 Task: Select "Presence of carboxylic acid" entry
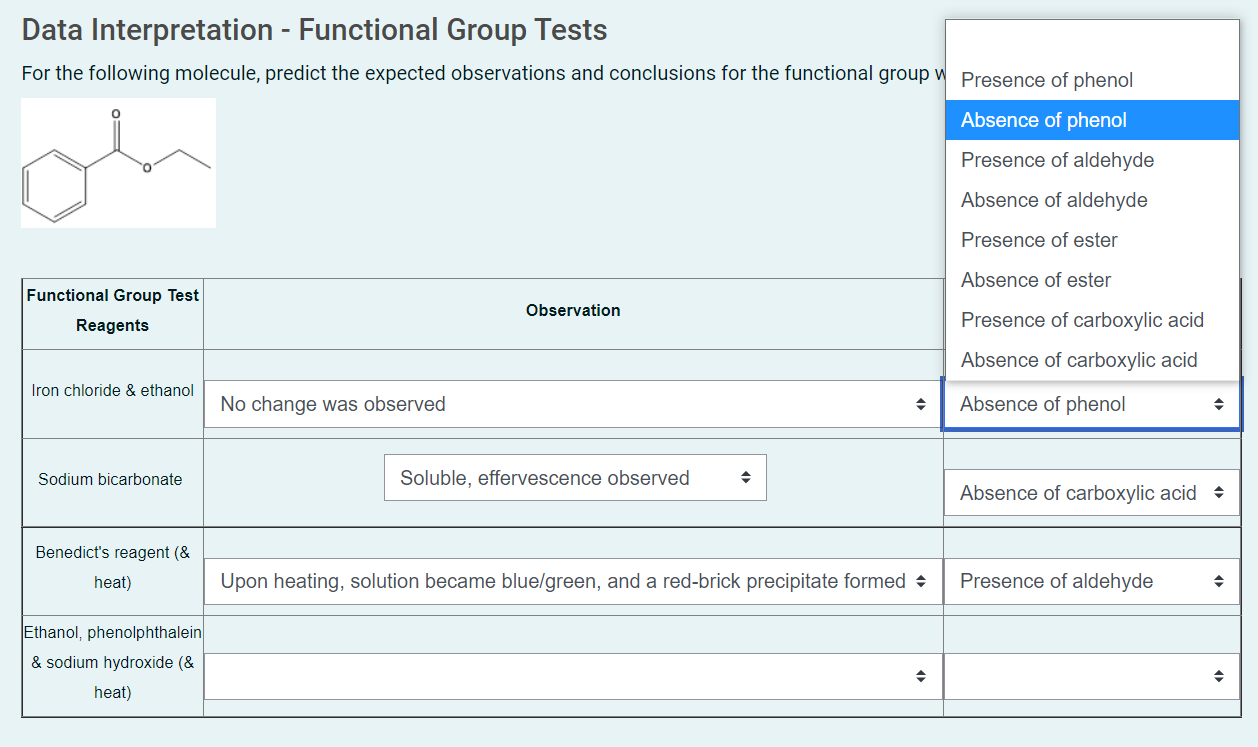tap(1081, 320)
